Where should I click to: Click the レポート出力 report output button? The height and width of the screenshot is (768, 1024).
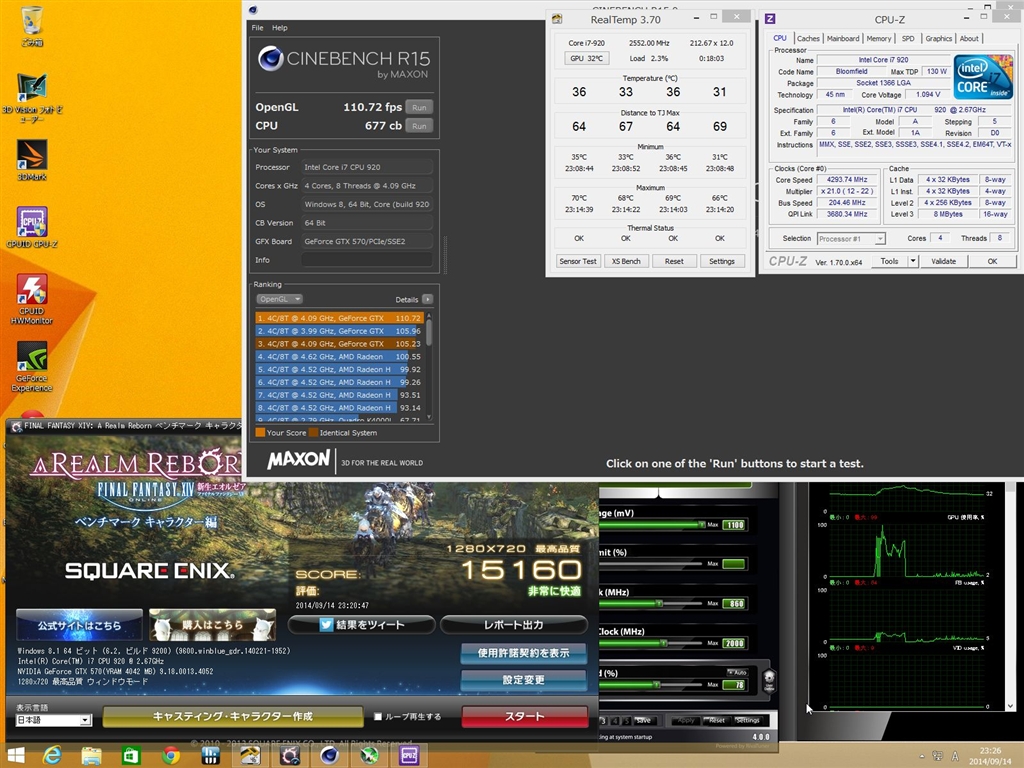513,625
